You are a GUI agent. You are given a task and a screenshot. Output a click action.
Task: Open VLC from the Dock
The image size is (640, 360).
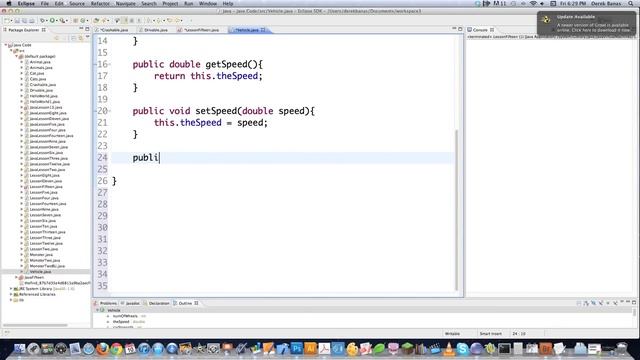(449, 349)
